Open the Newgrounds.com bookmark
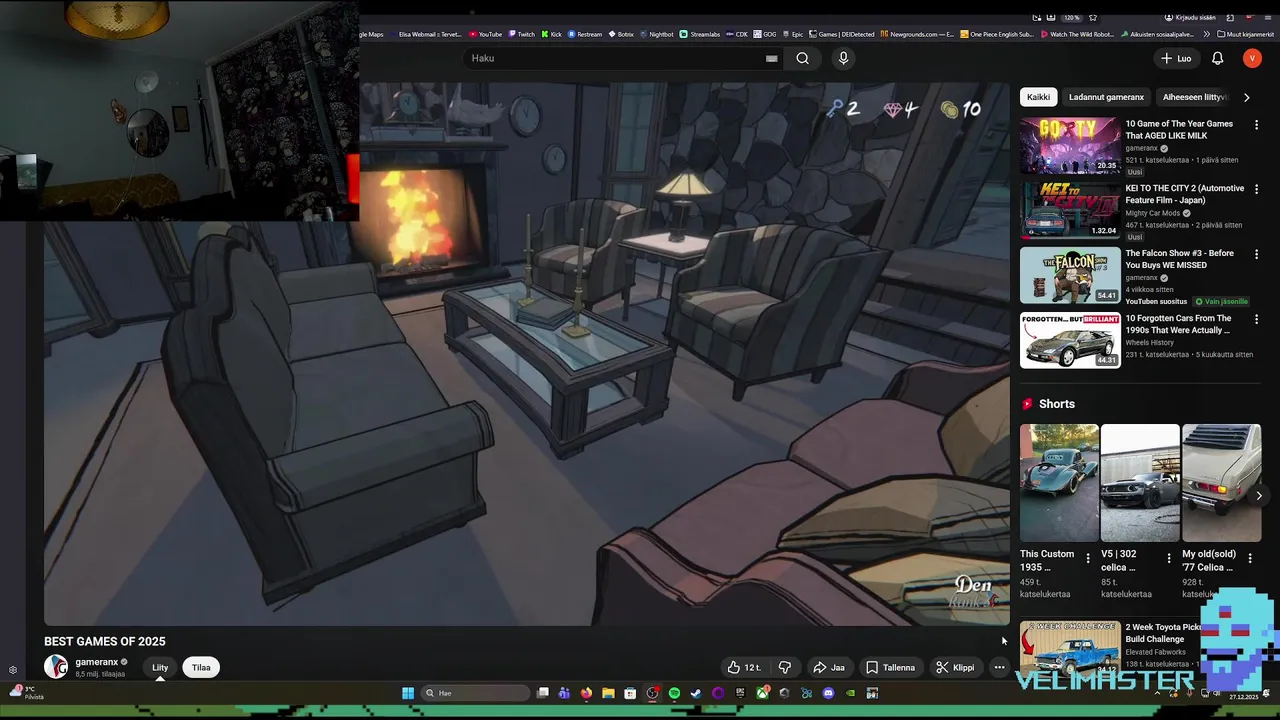 [x=917, y=34]
